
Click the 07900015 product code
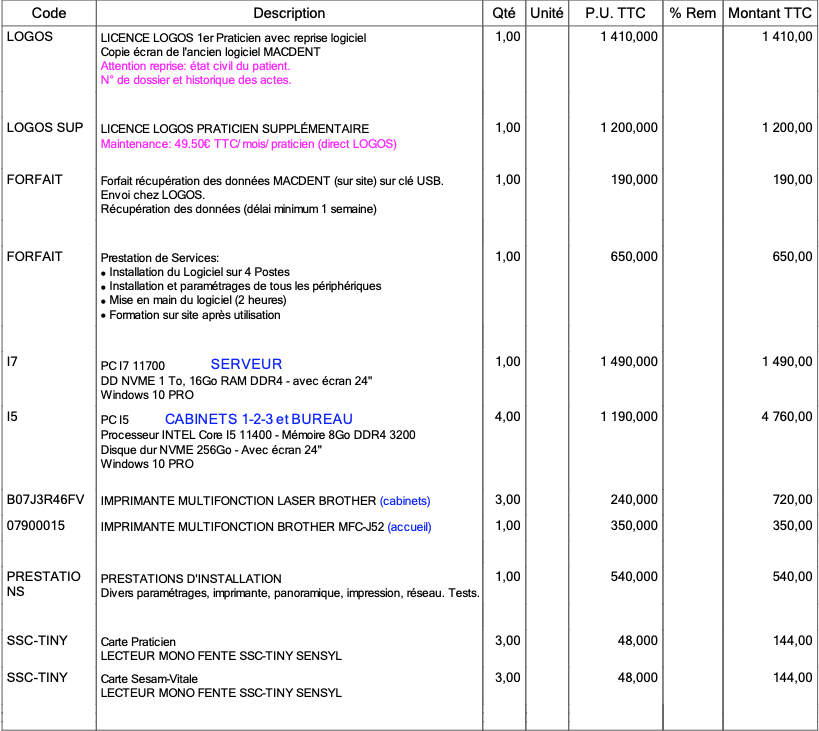(x=37, y=524)
